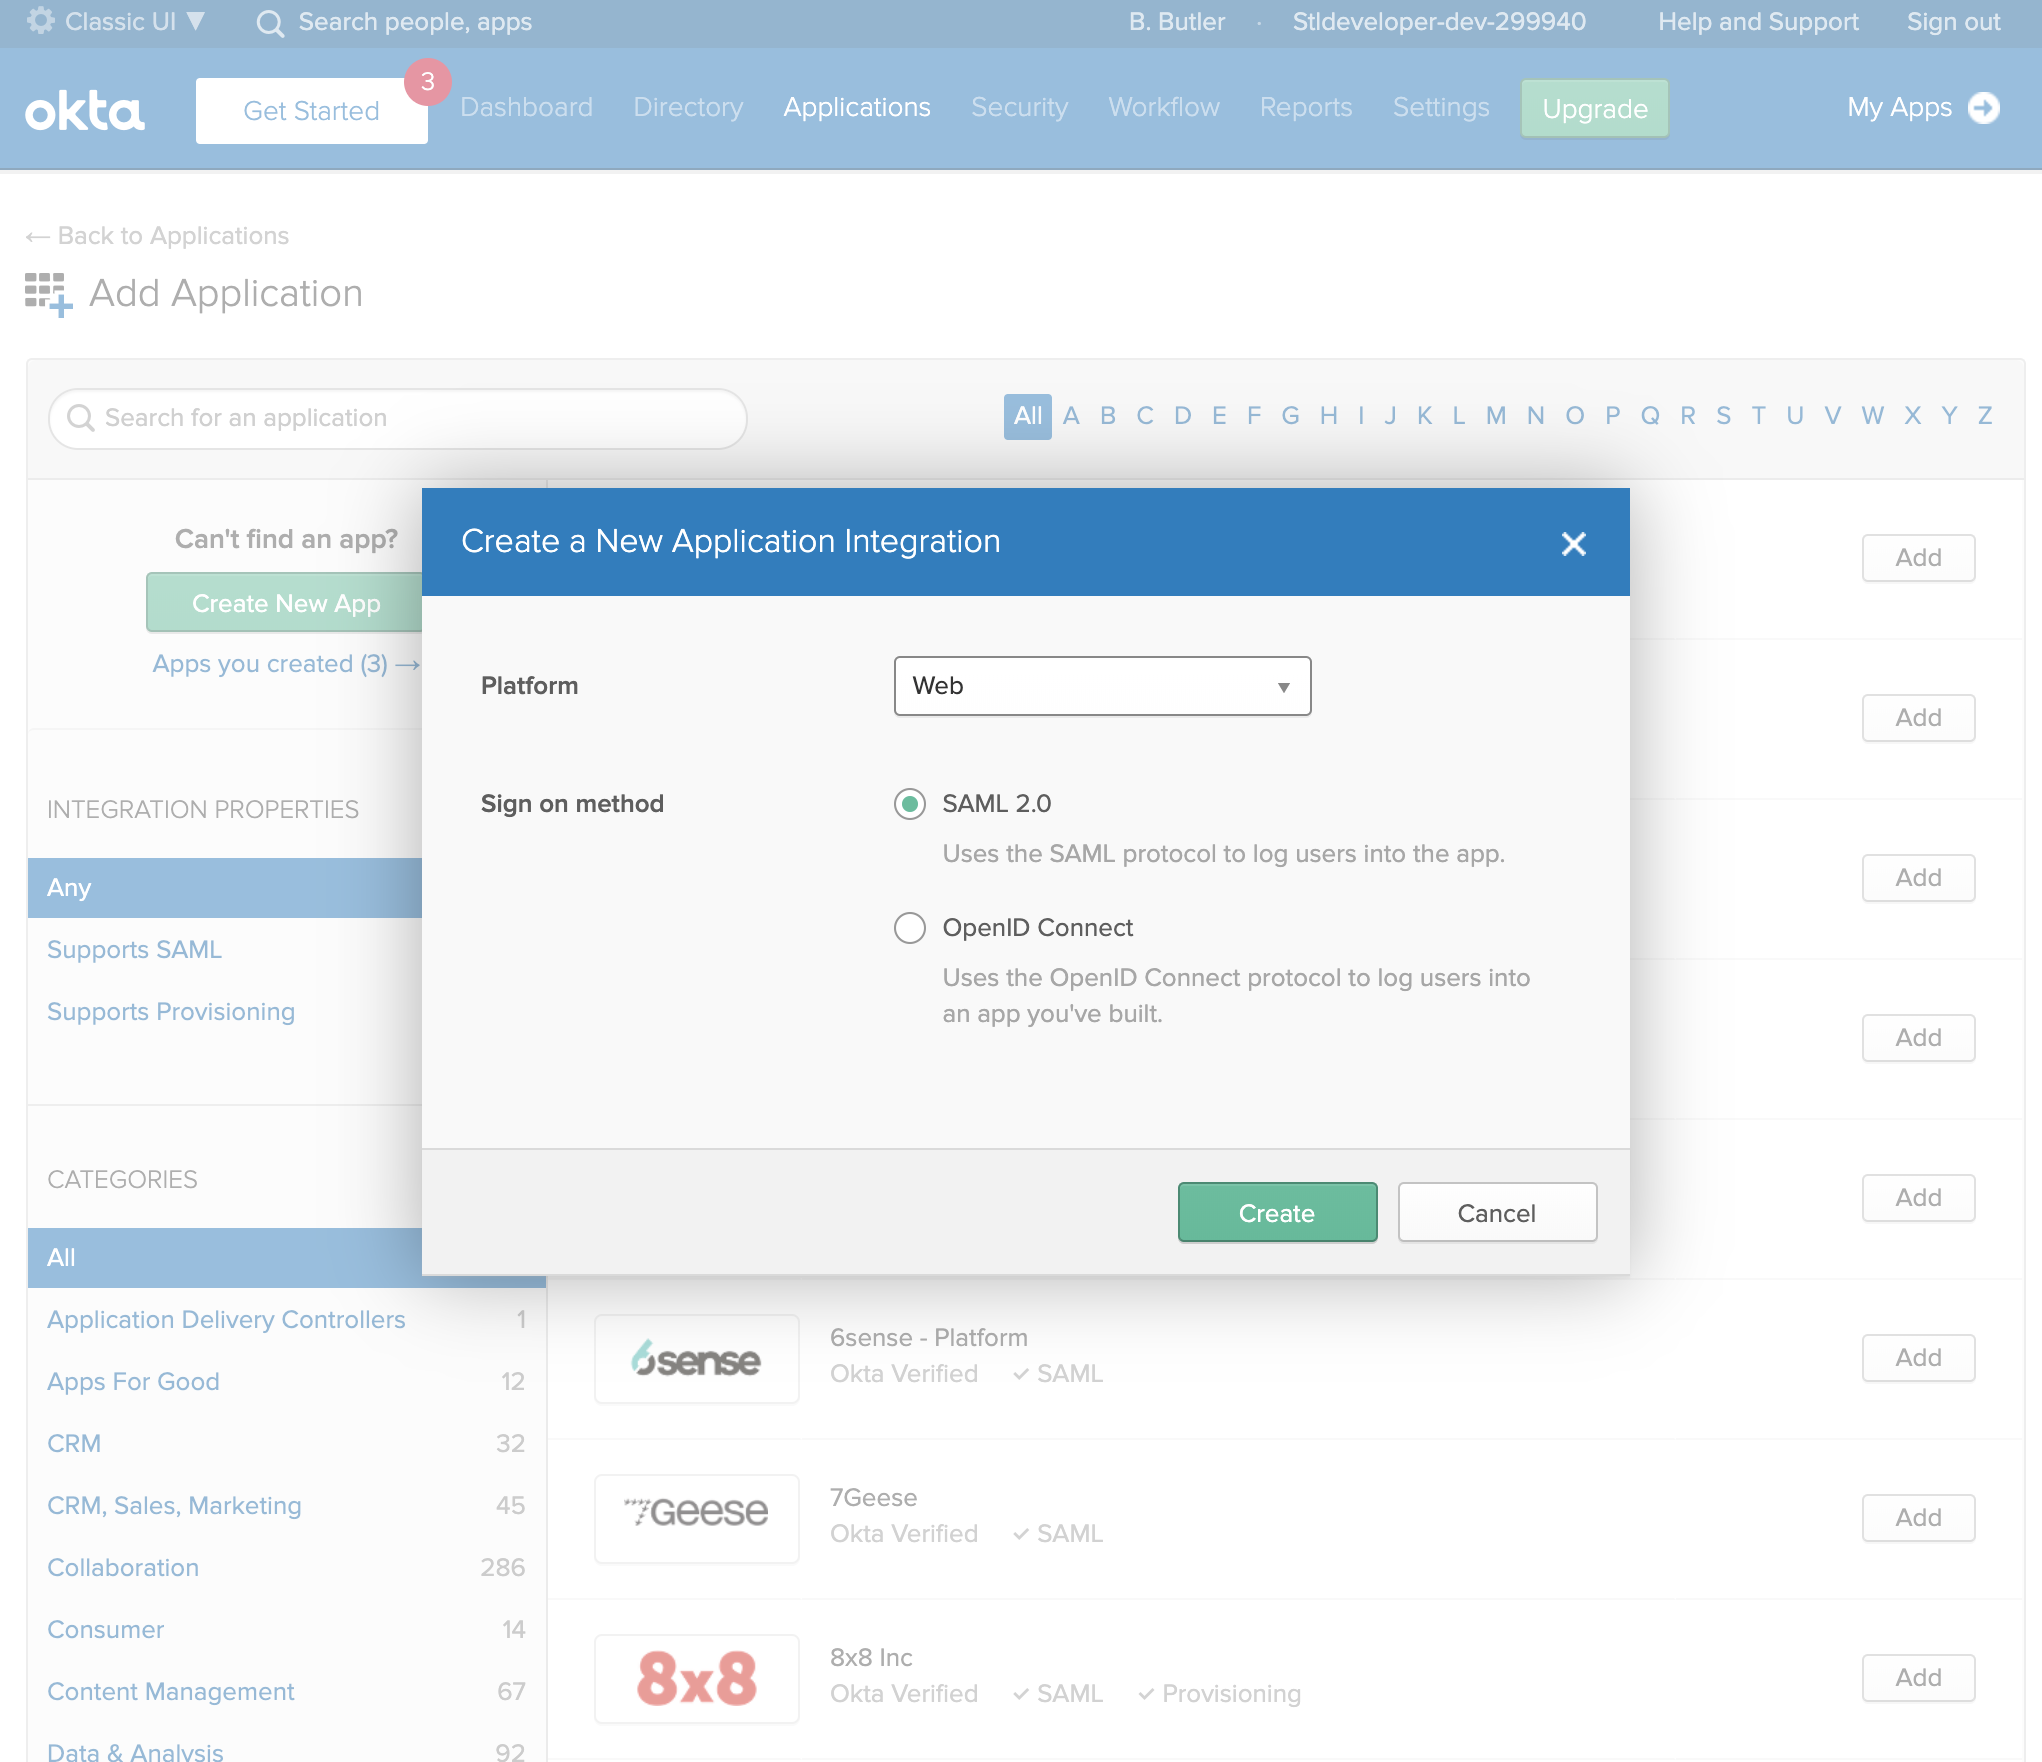Select the CRM category with 32 apps
The width and height of the screenshot is (2042, 1762).
[74, 1444]
